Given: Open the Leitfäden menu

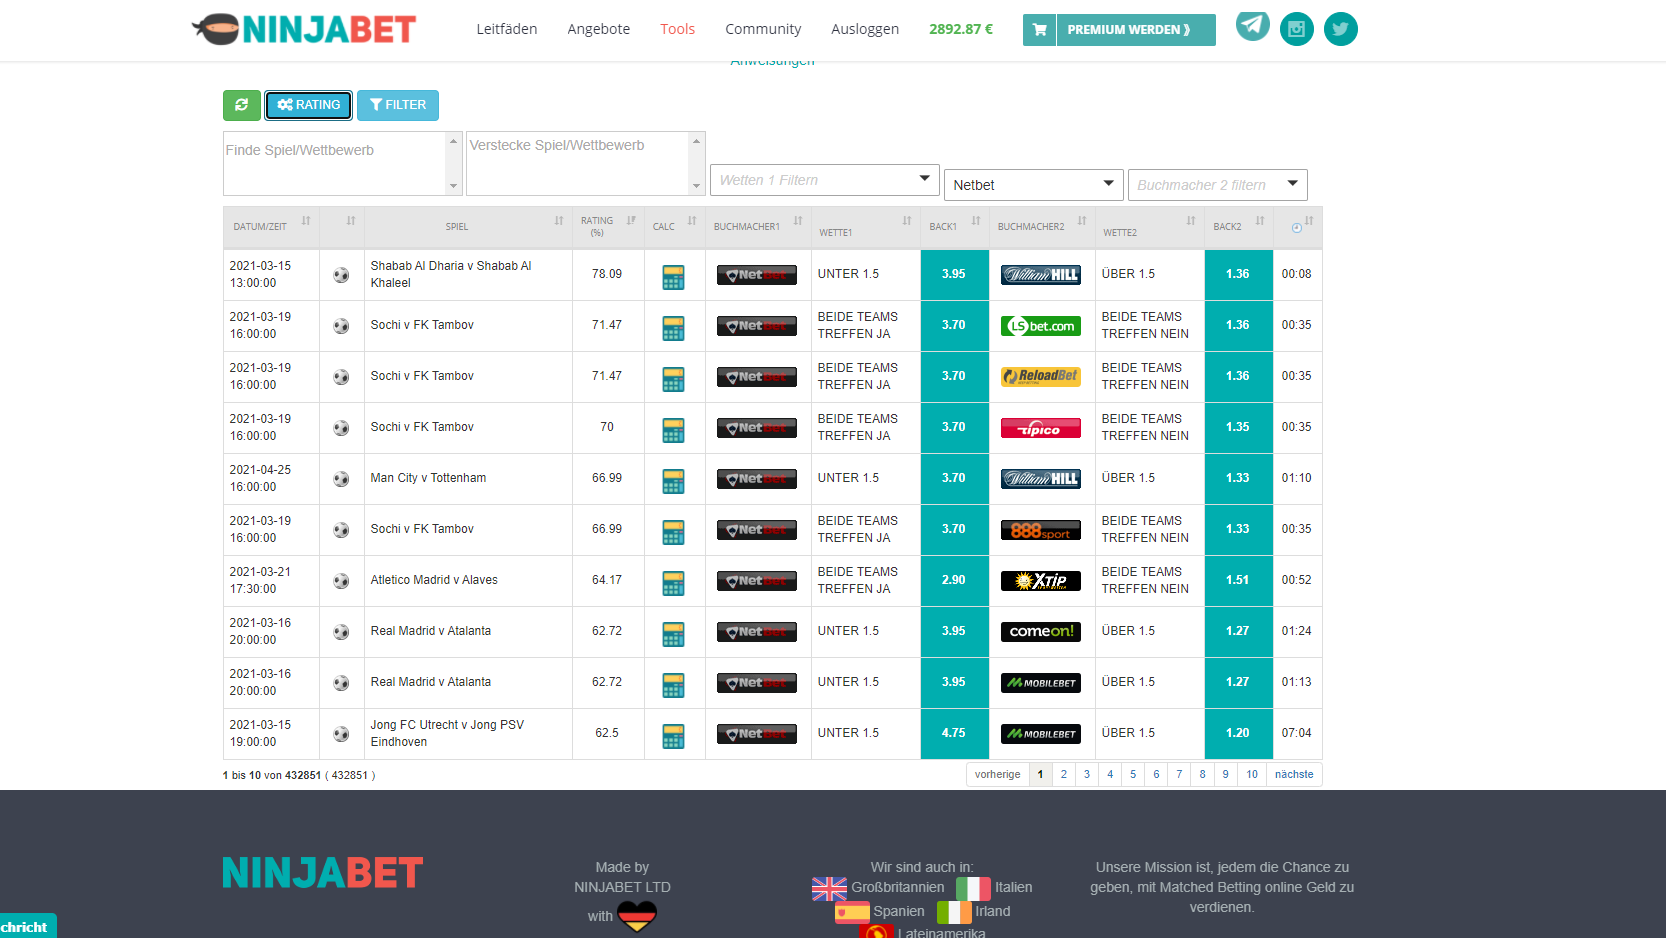Looking at the screenshot, I should click(x=507, y=29).
